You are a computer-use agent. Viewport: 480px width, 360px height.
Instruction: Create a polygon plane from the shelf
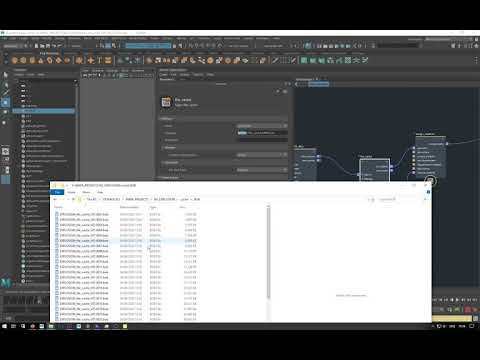click(x=58, y=60)
